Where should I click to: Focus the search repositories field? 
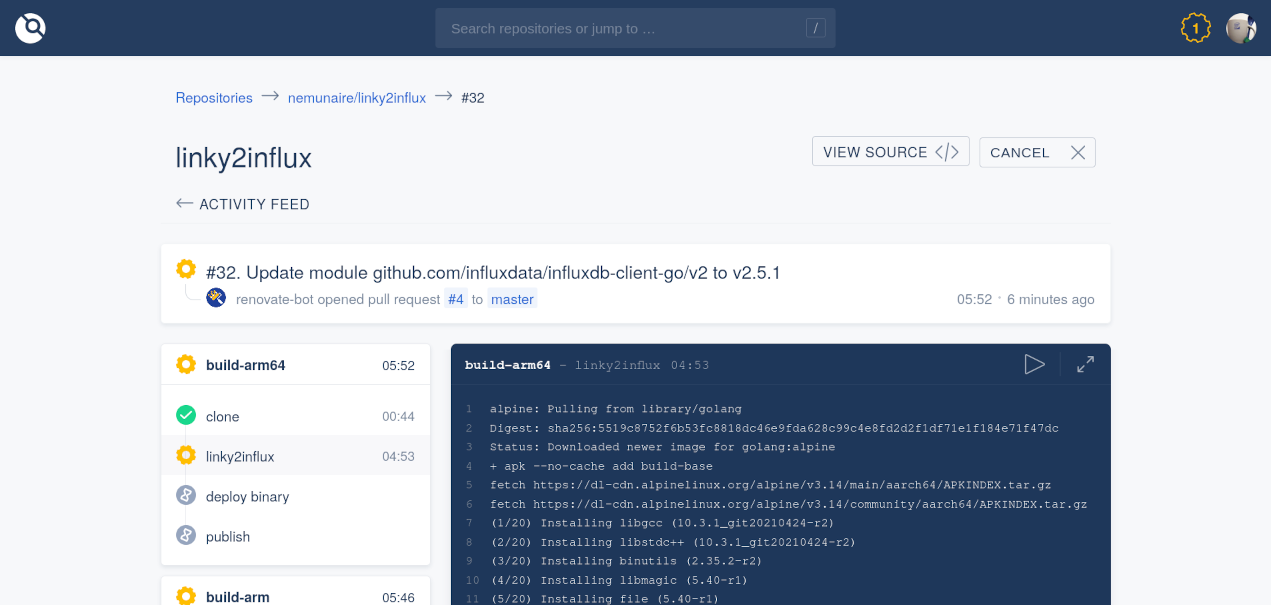coord(620,28)
